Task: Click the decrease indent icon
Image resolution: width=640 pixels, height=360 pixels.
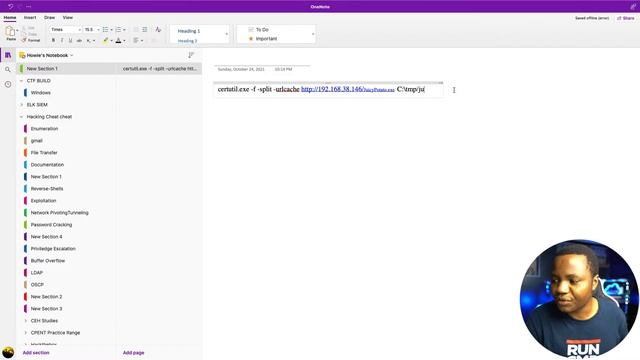Action: click(x=136, y=29)
